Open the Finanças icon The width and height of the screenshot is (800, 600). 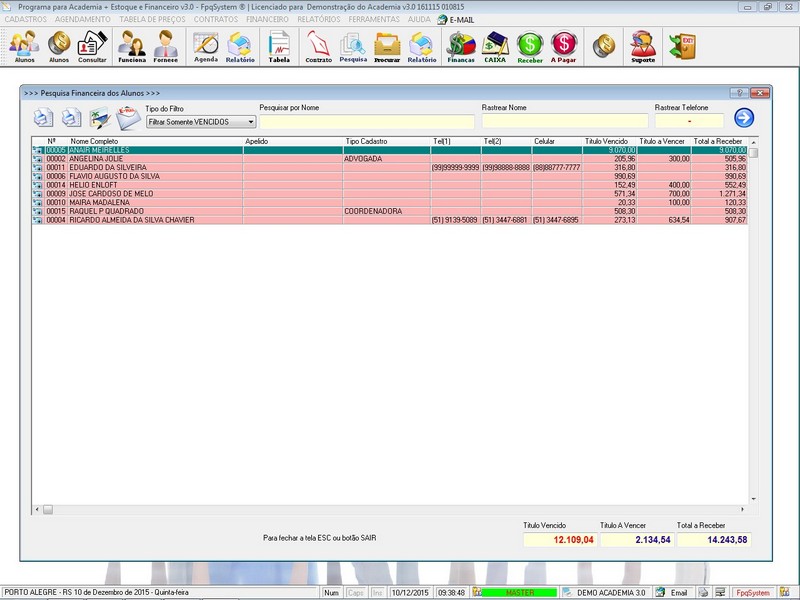click(461, 46)
